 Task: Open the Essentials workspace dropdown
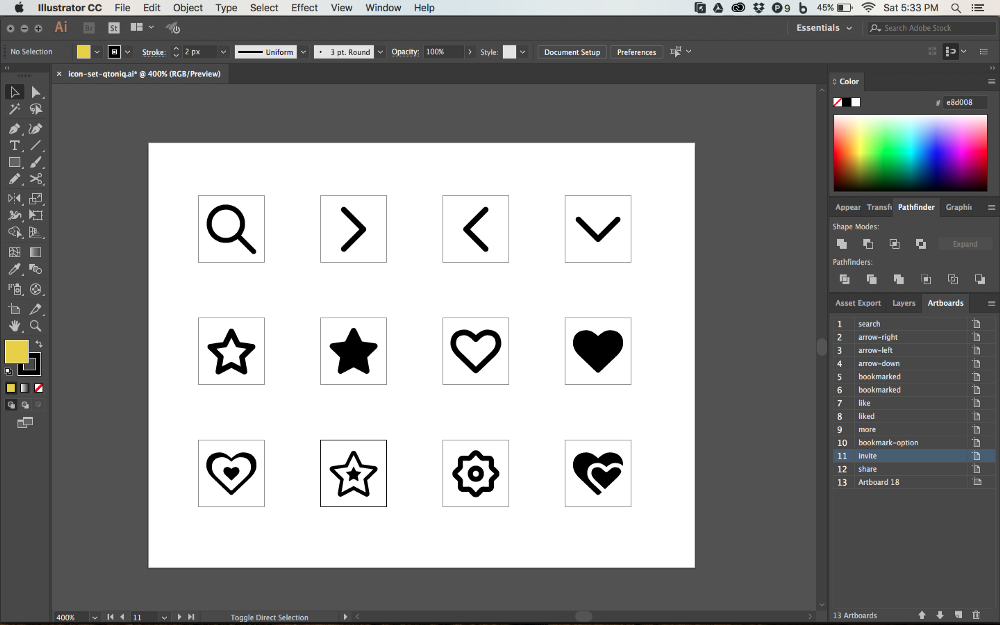click(825, 28)
